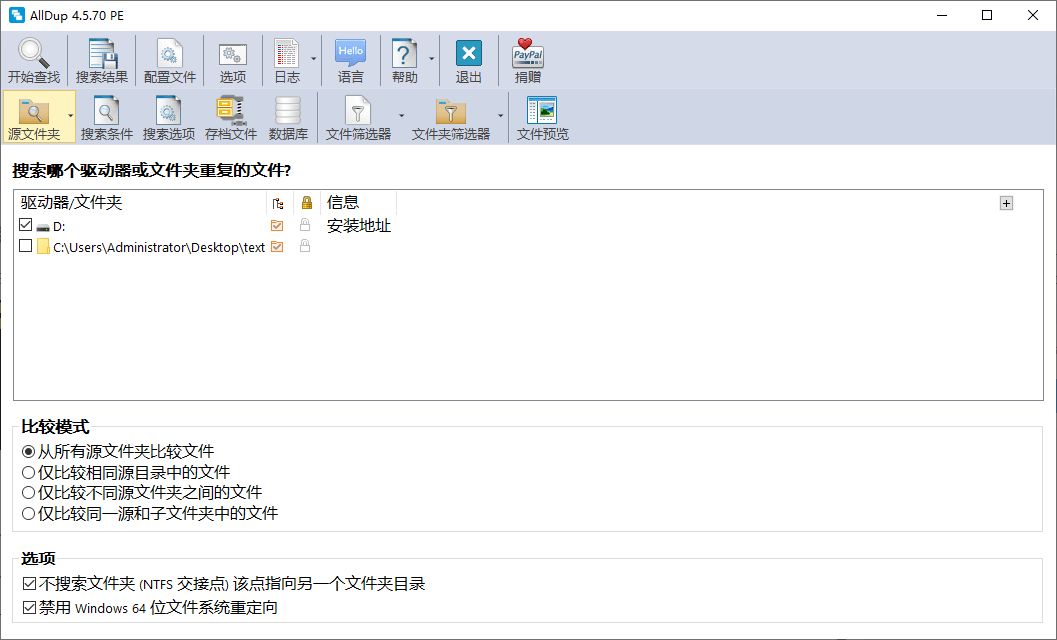This screenshot has width=1057, height=640.
Task: Open 搜索结果 from the toolbar
Action: click(x=102, y=54)
